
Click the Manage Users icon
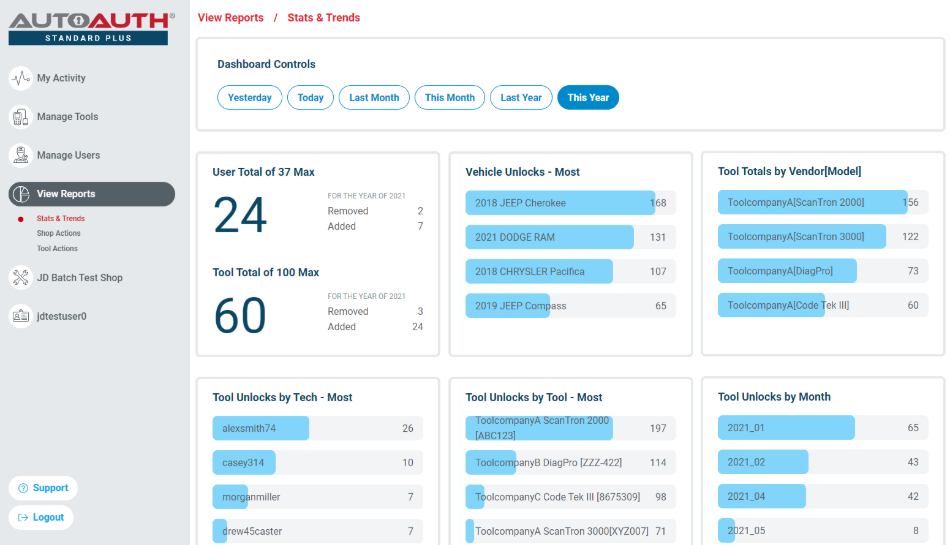[20, 155]
